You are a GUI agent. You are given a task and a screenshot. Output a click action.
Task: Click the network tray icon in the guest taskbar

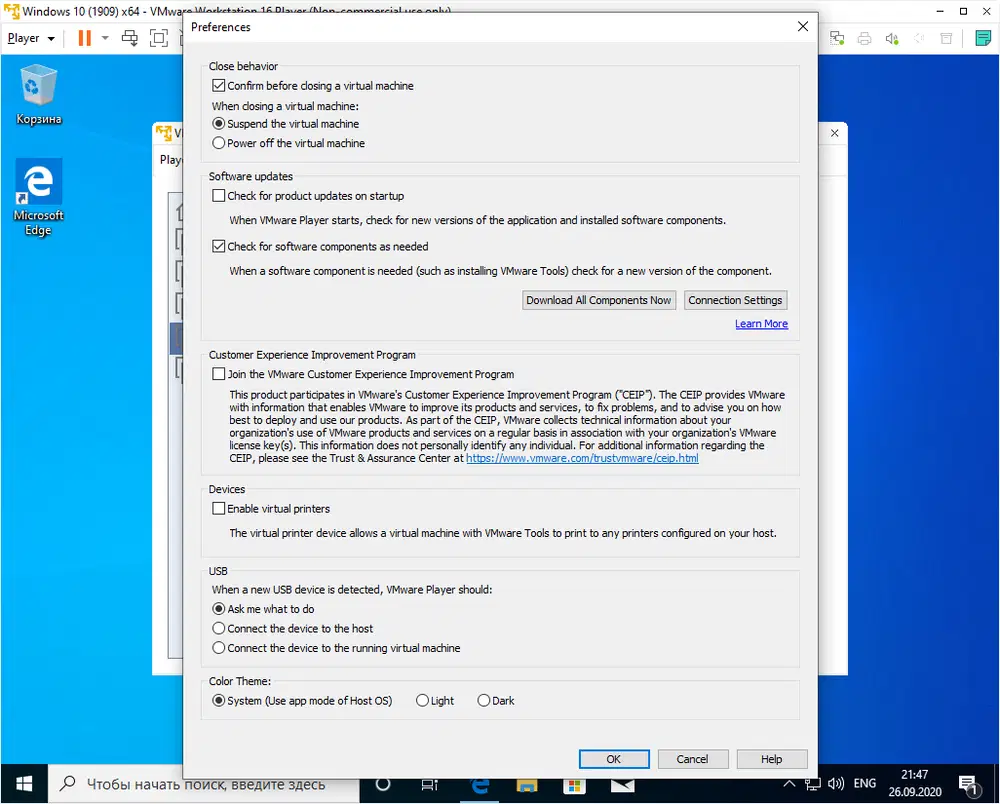click(x=812, y=784)
